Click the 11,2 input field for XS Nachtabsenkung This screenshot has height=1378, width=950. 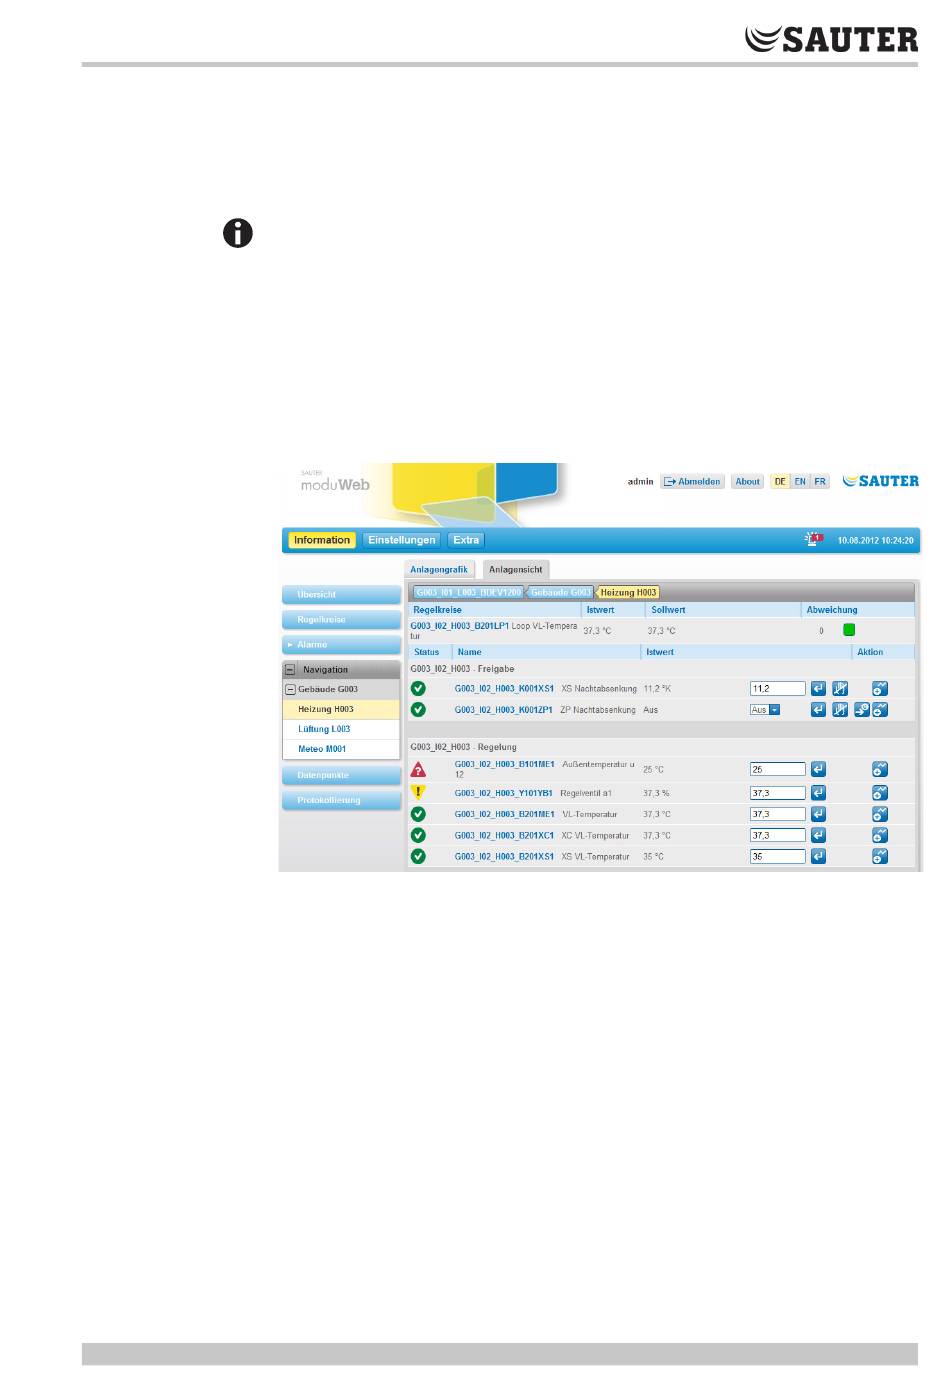click(777, 689)
